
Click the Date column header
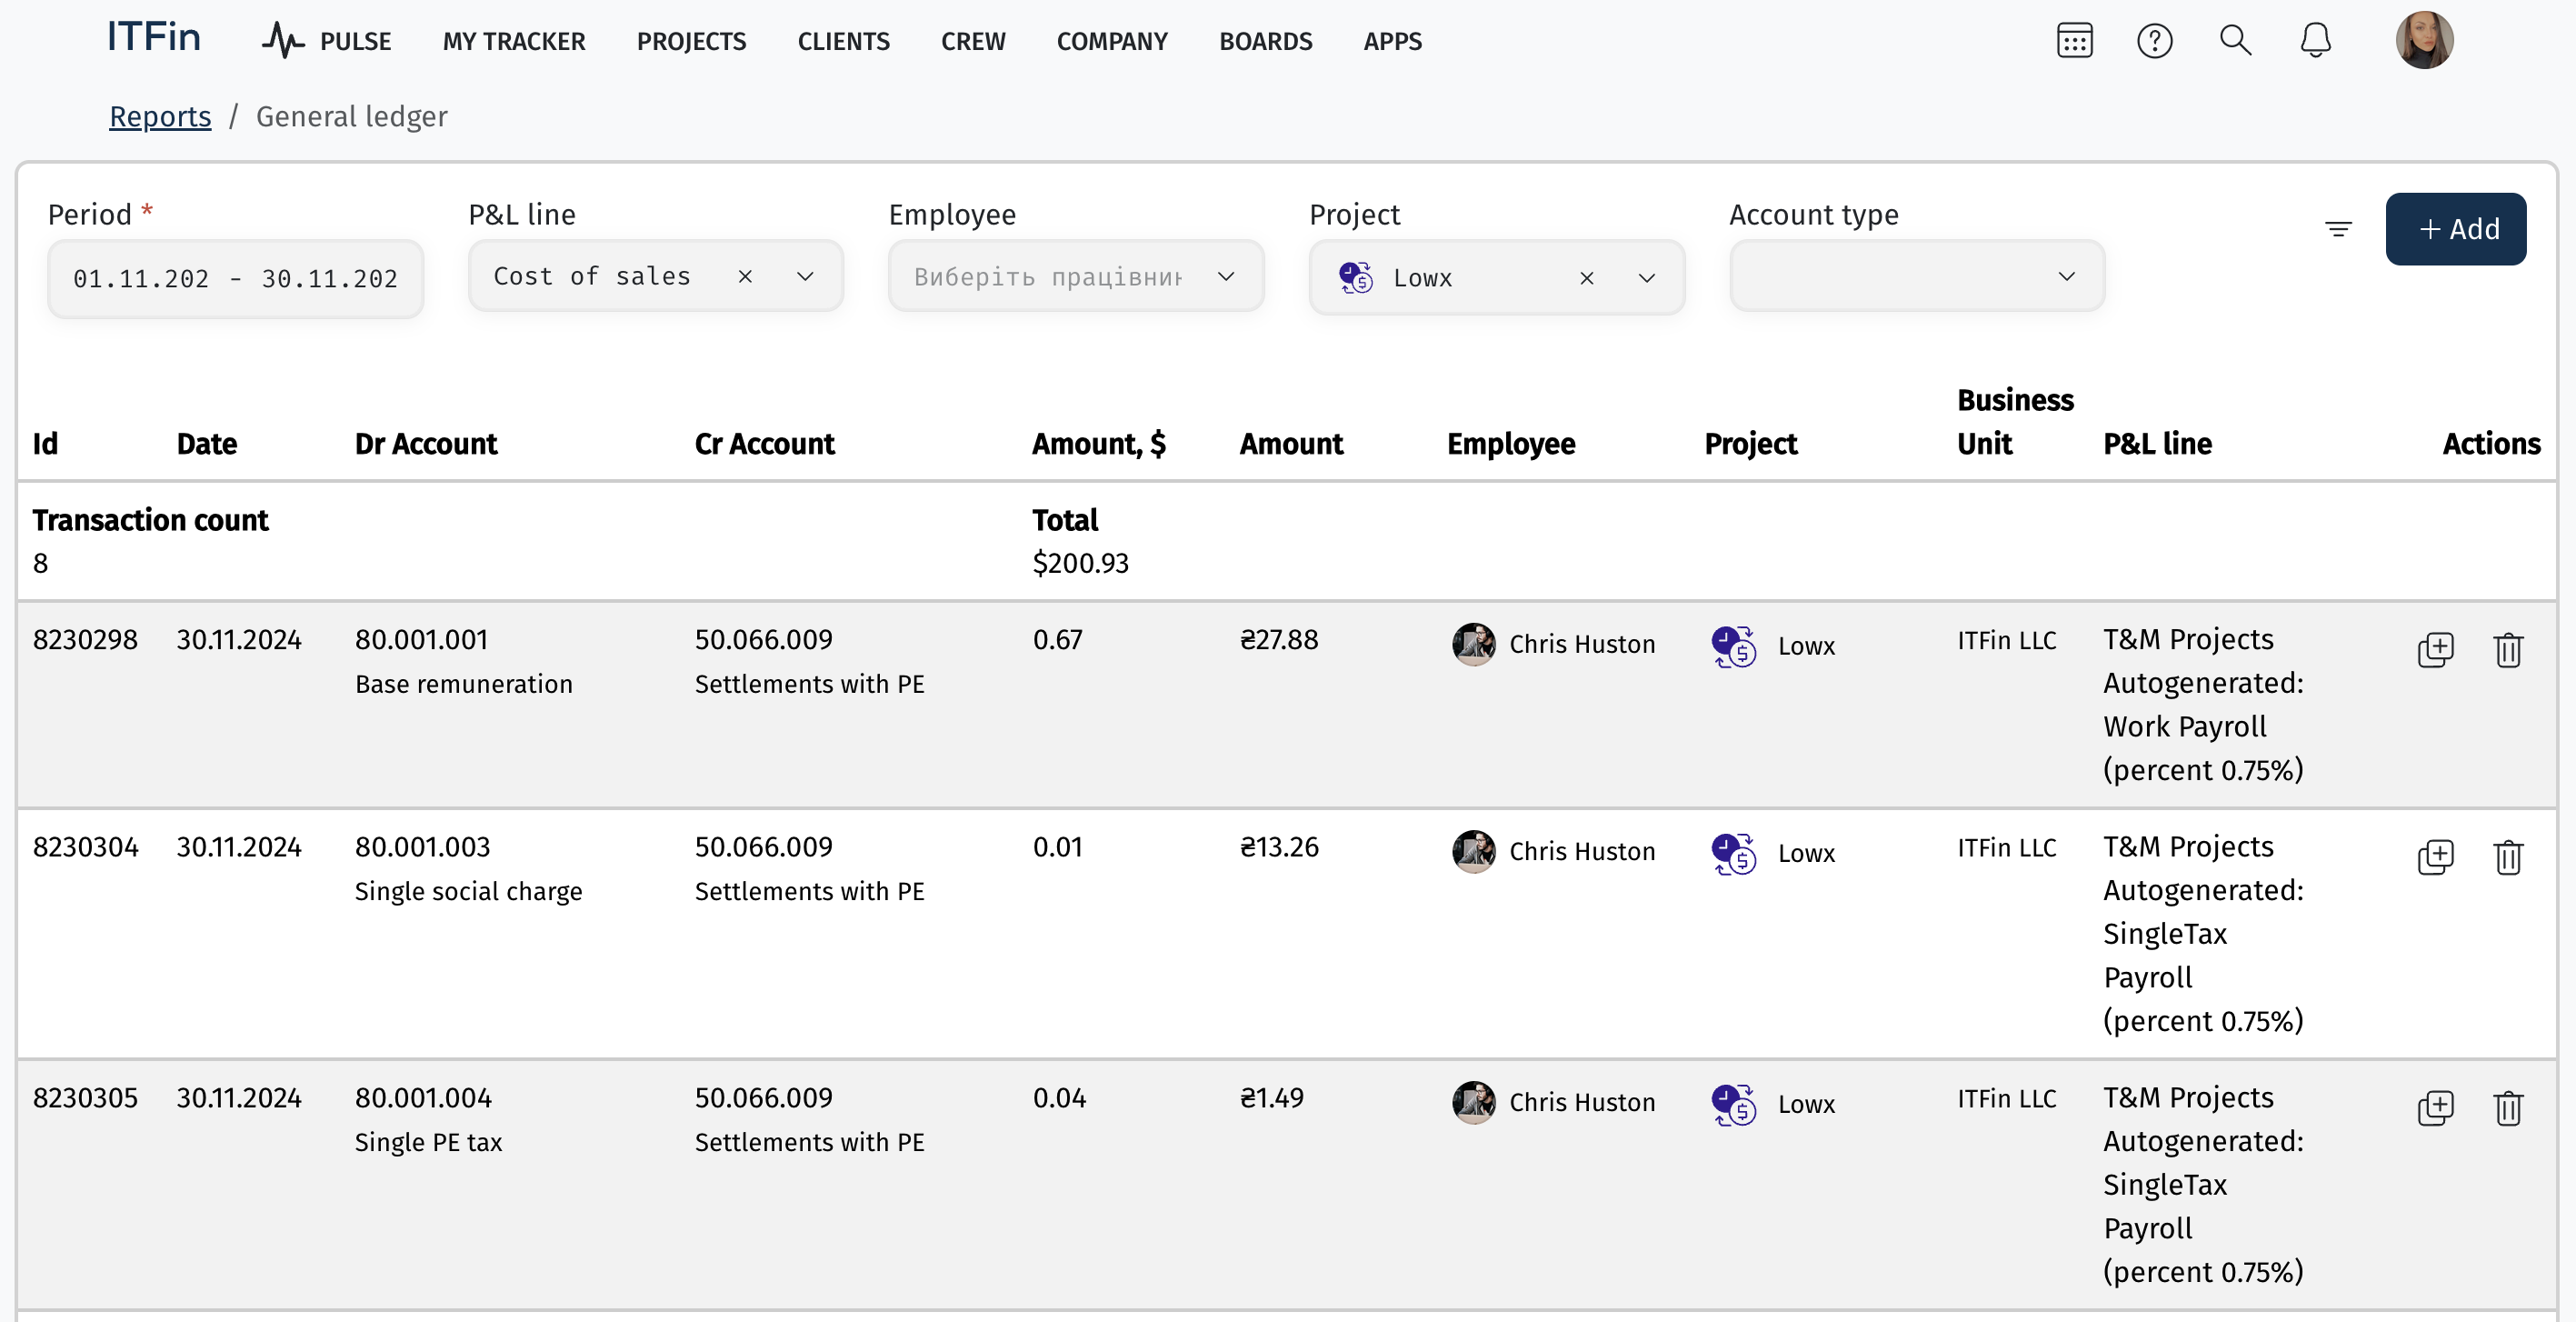pos(207,443)
